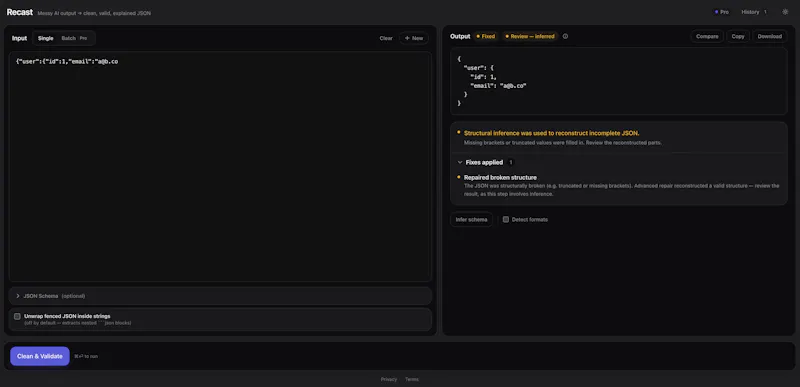The width and height of the screenshot is (800, 387).
Task: Open the Privacy link
Action: [389, 379]
